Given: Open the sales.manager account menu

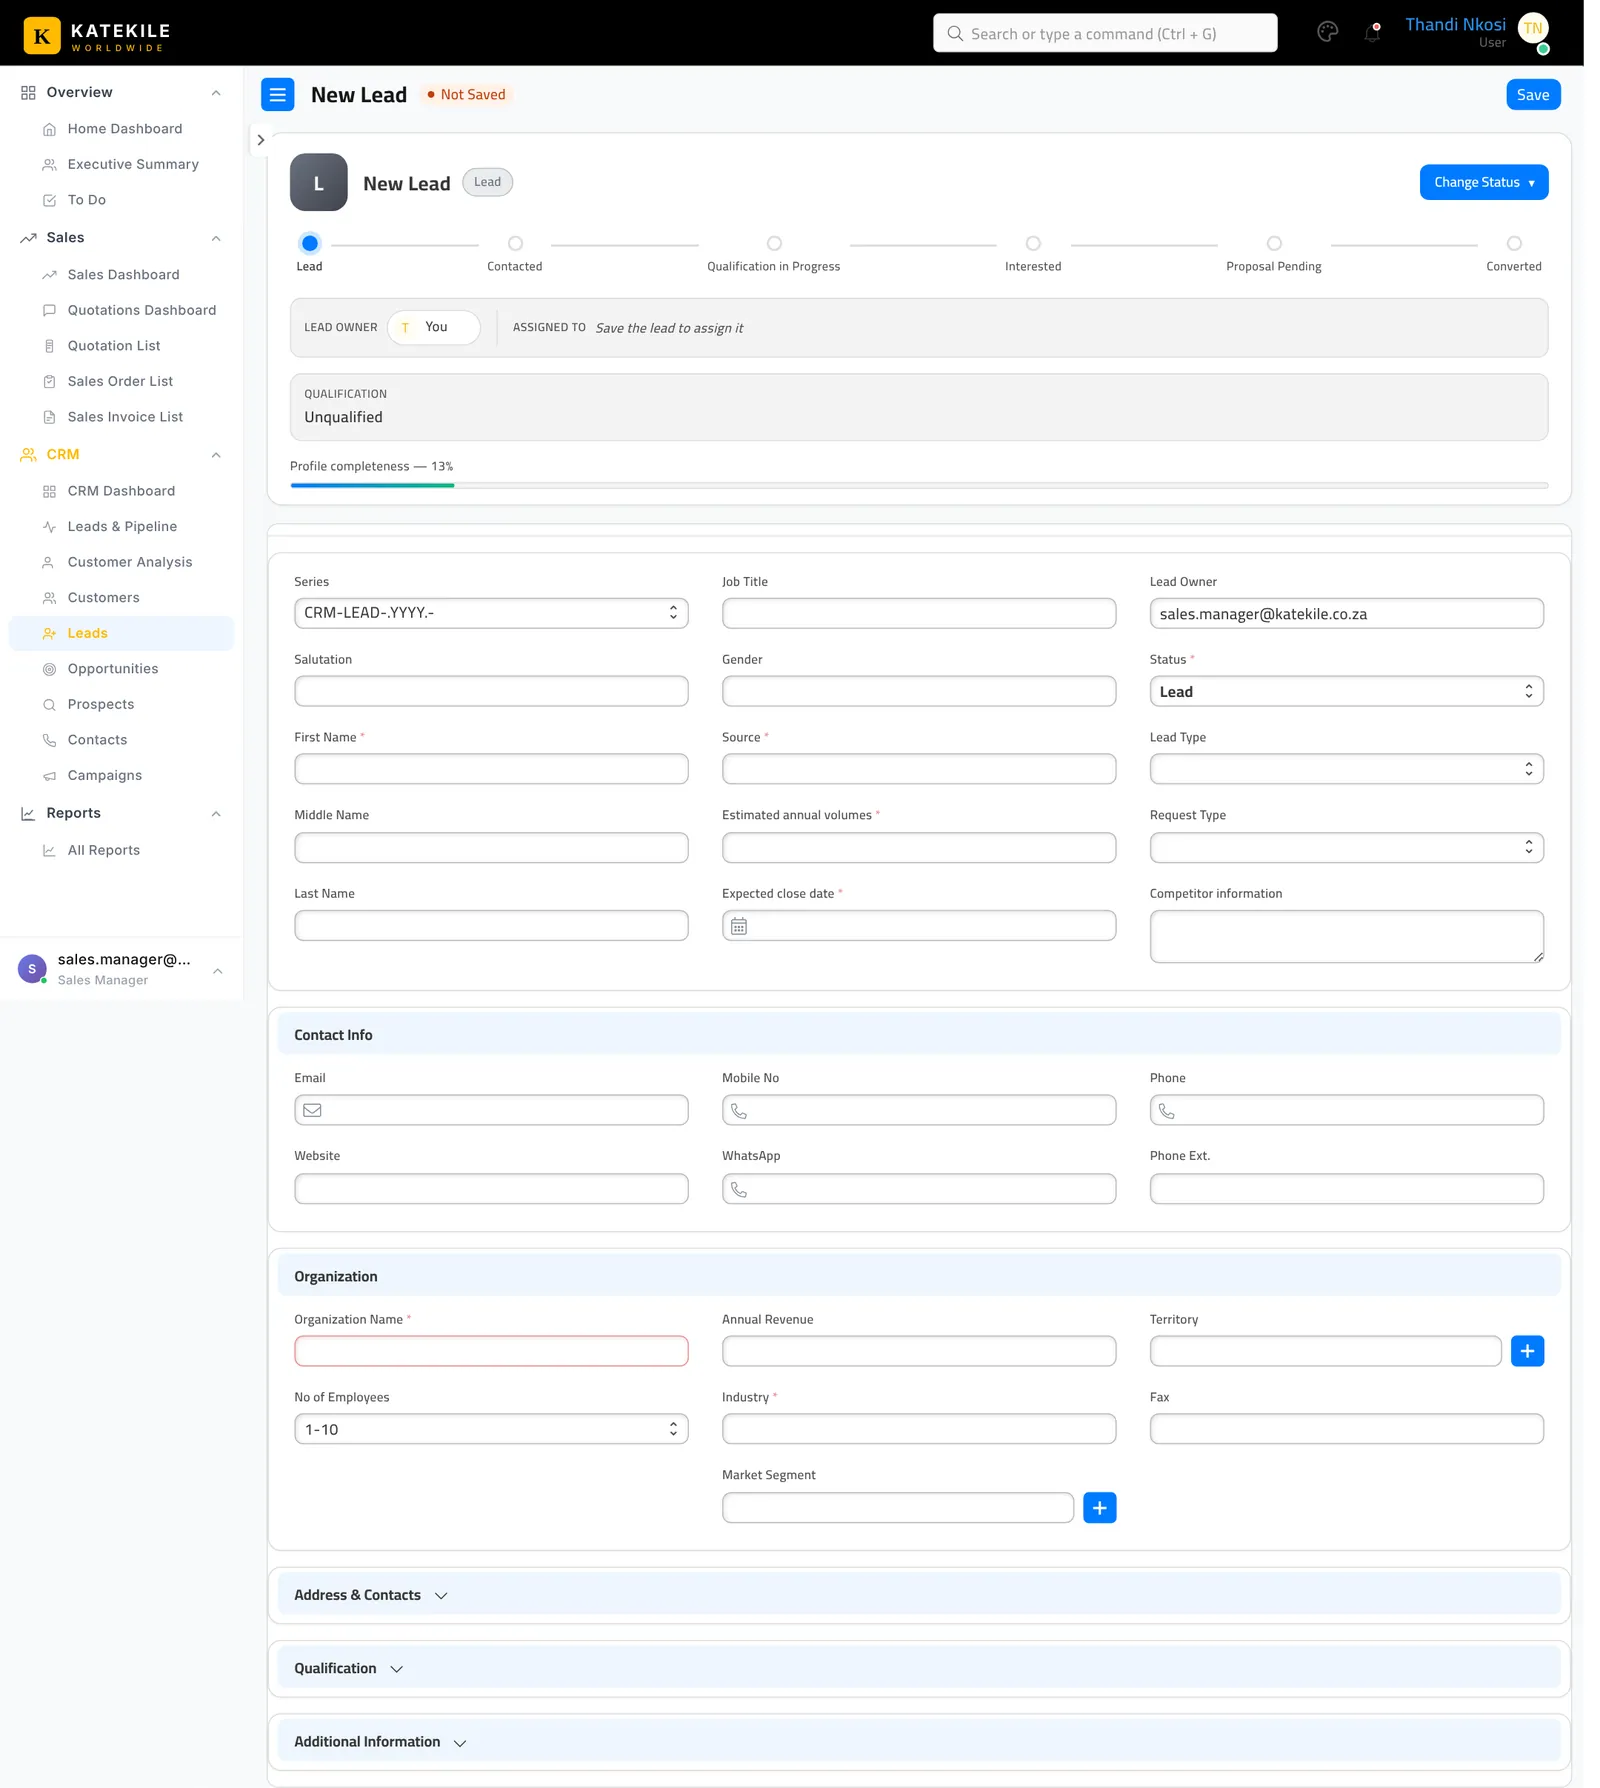Looking at the screenshot, I should [x=121, y=969].
